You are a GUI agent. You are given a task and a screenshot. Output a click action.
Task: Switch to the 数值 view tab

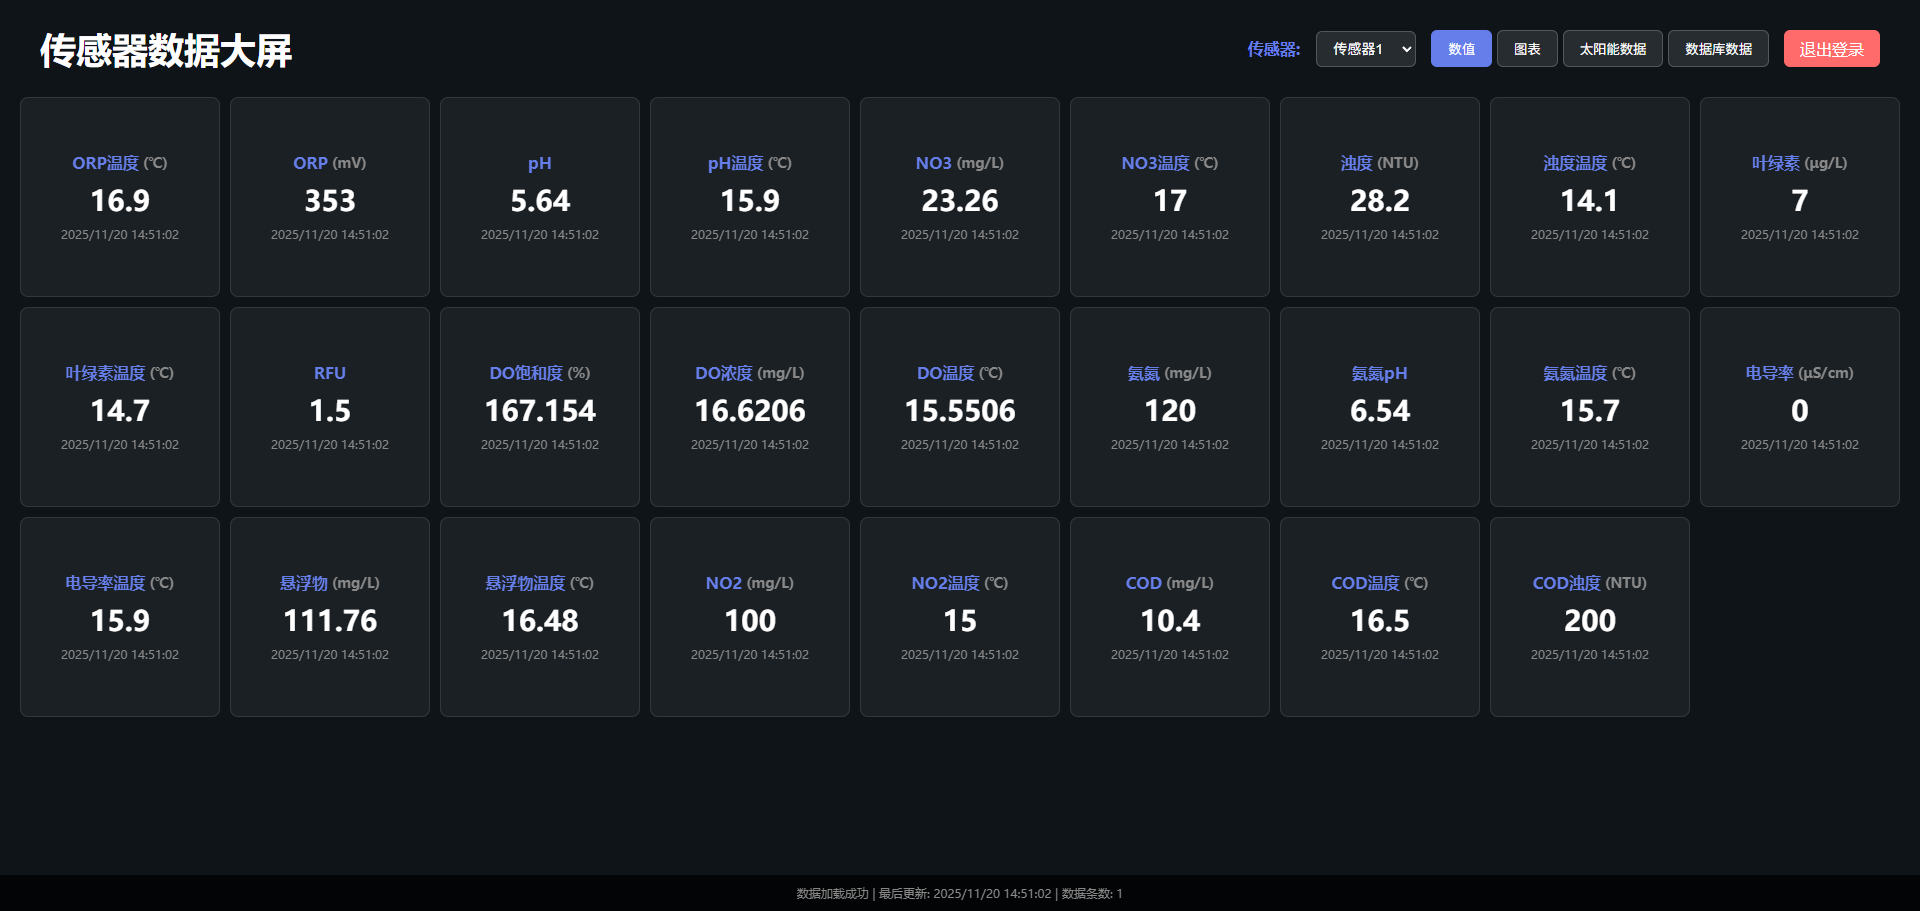click(x=1461, y=49)
